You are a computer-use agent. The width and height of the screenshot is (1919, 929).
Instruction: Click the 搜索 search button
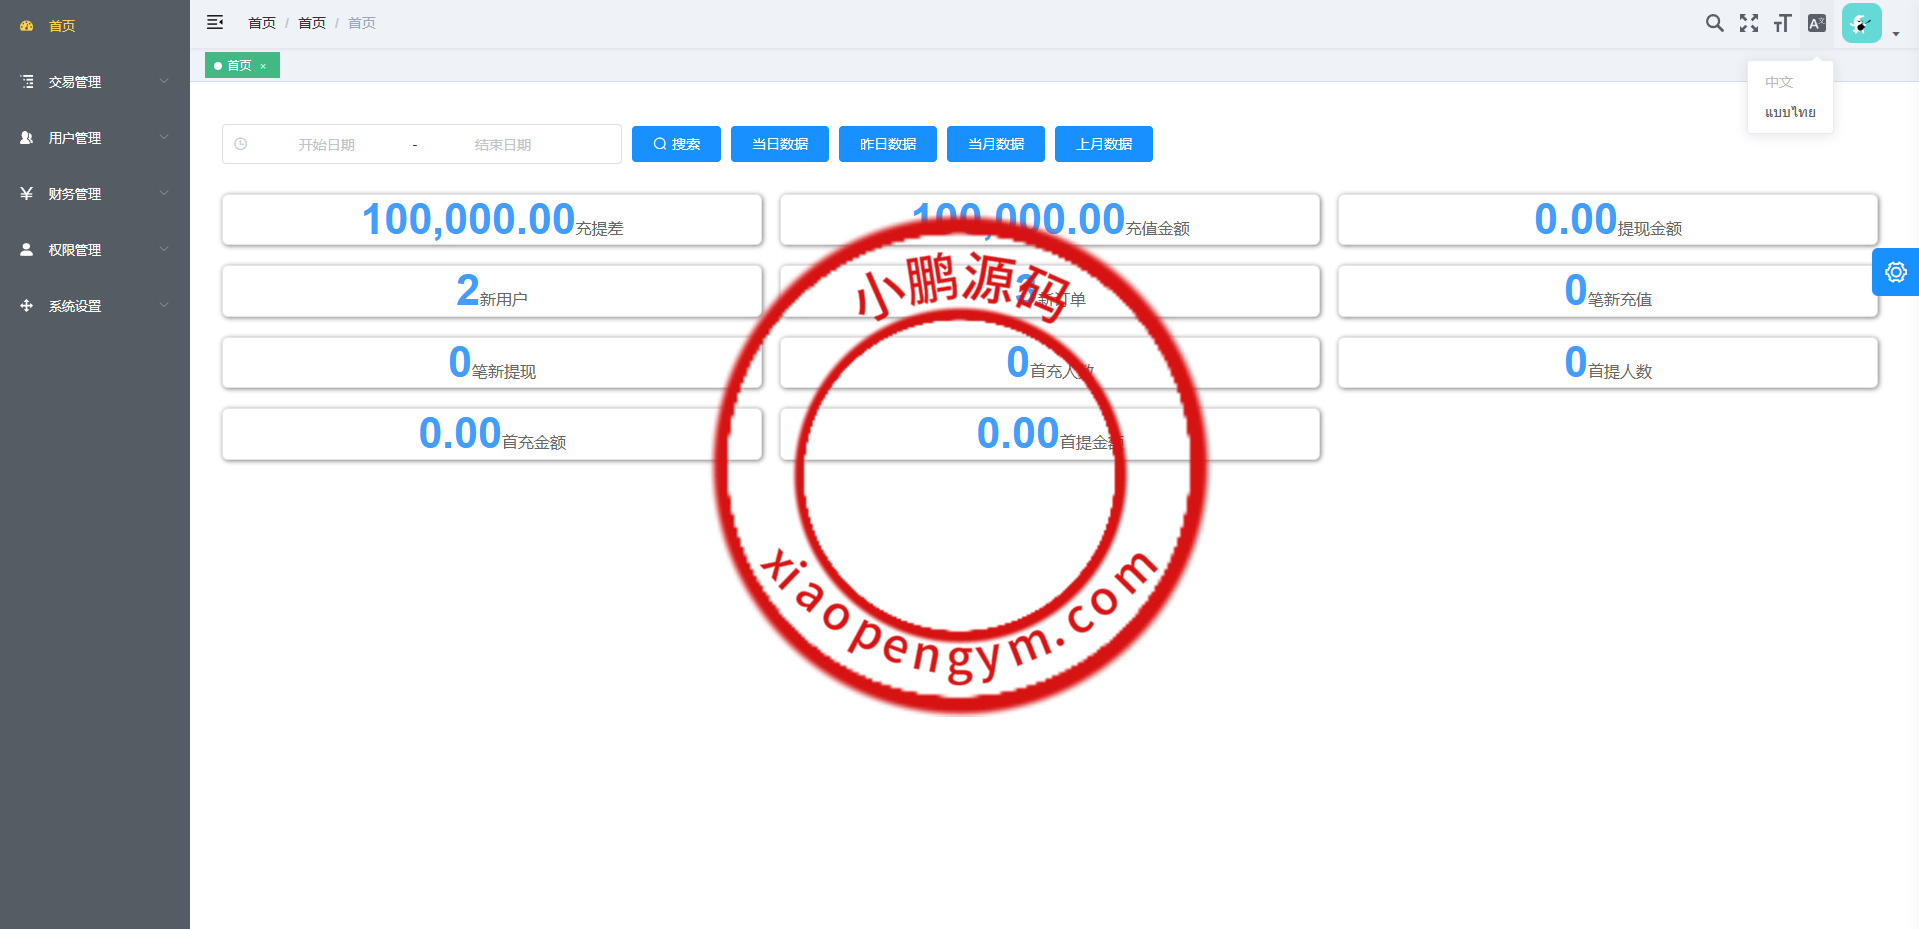point(676,144)
